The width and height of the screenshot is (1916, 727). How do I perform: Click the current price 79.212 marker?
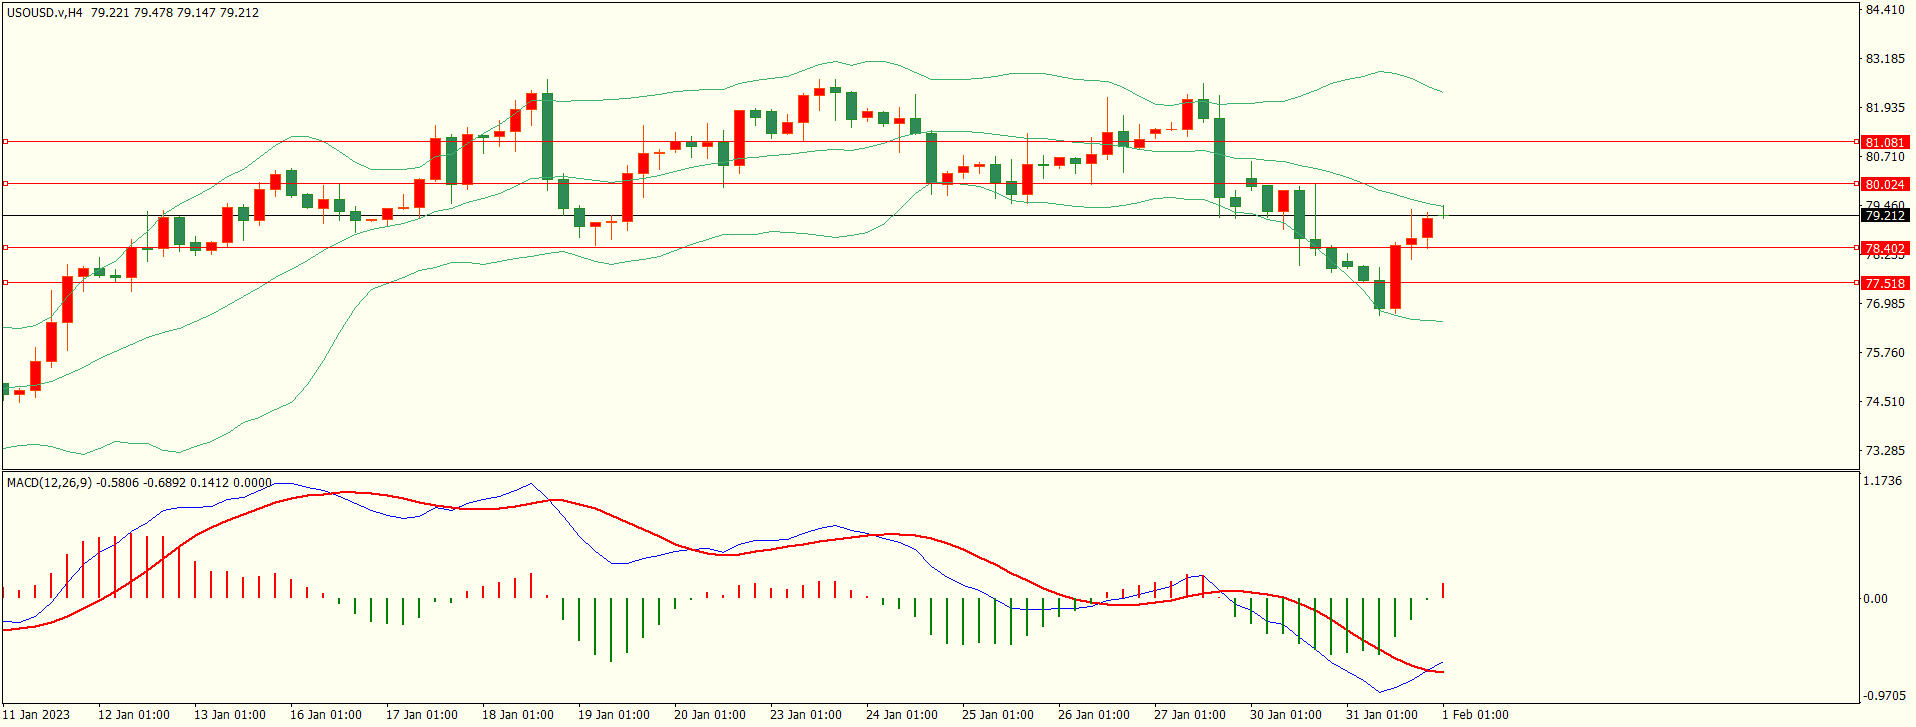point(1884,215)
